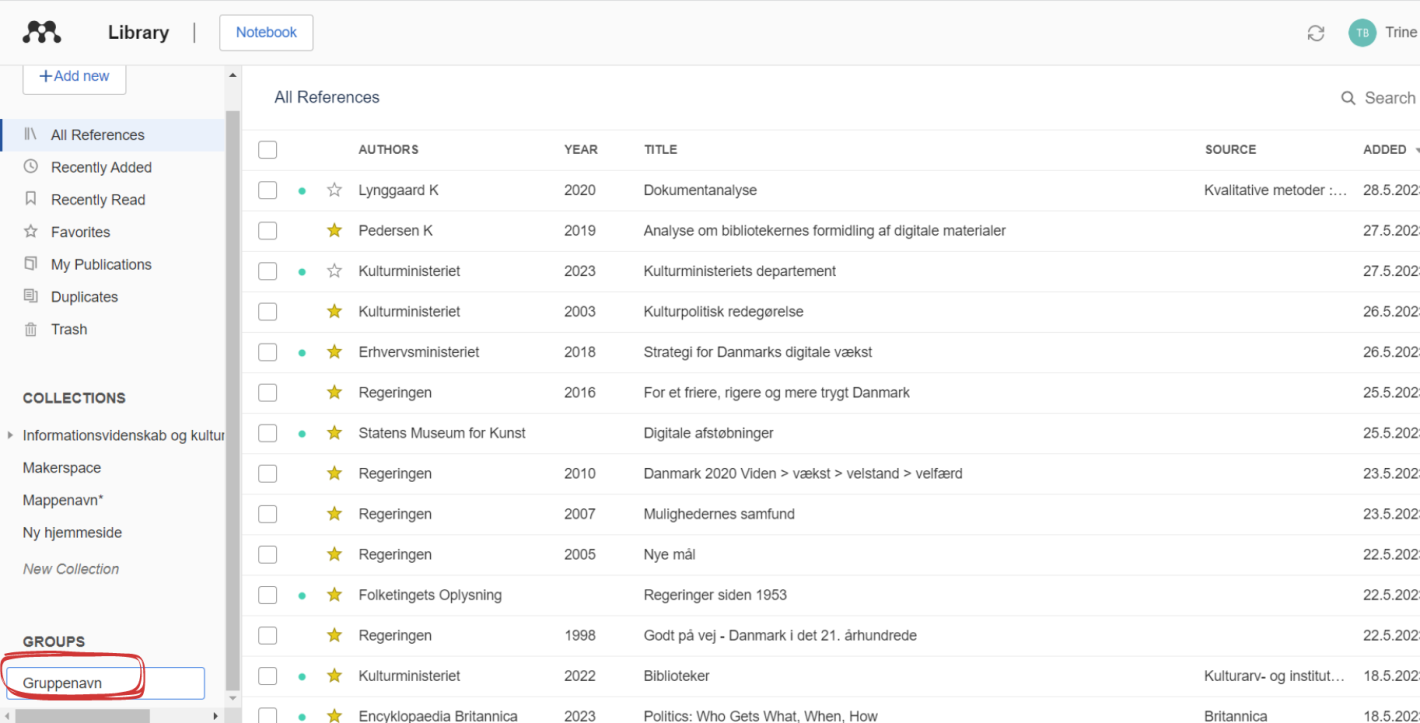Screen dimensions: 1420x723
Task: Open Recently Added clock icon
Action: tap(31, 167)
